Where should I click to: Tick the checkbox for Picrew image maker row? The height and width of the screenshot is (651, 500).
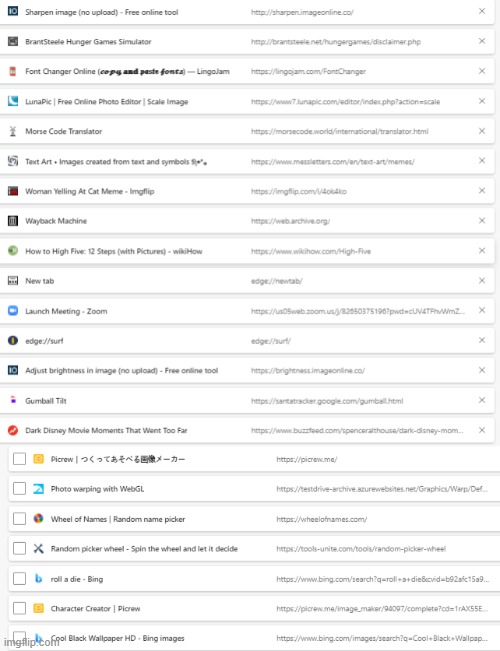pos(19,459)
